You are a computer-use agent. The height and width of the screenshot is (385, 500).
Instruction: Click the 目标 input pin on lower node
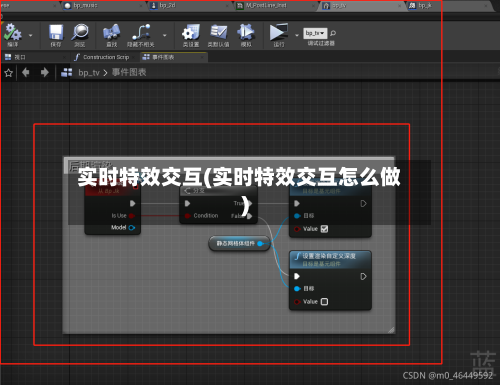click(297, 289)
